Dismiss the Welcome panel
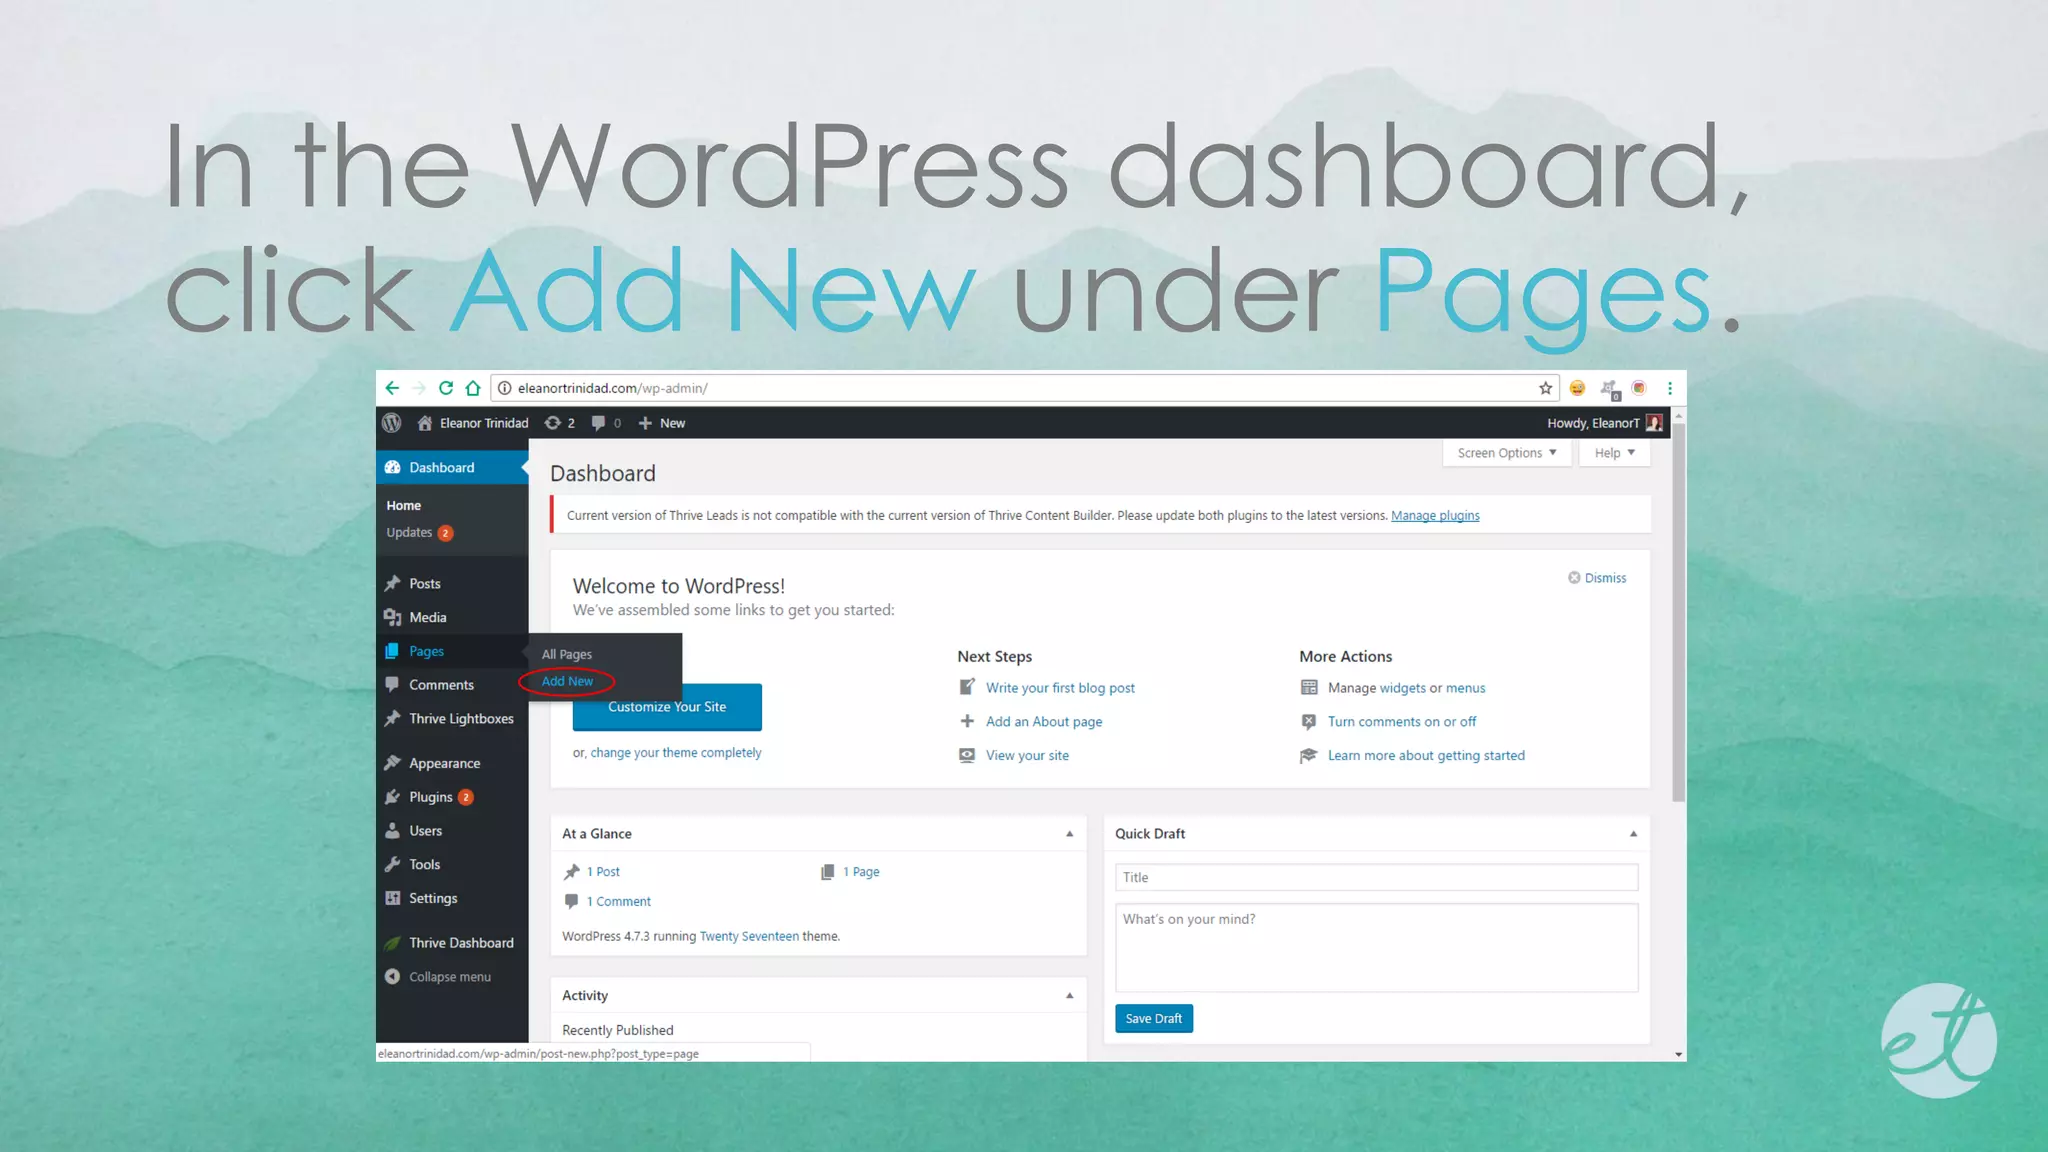This screenshot has height=1152, width=2048. tap(1597, 578)
